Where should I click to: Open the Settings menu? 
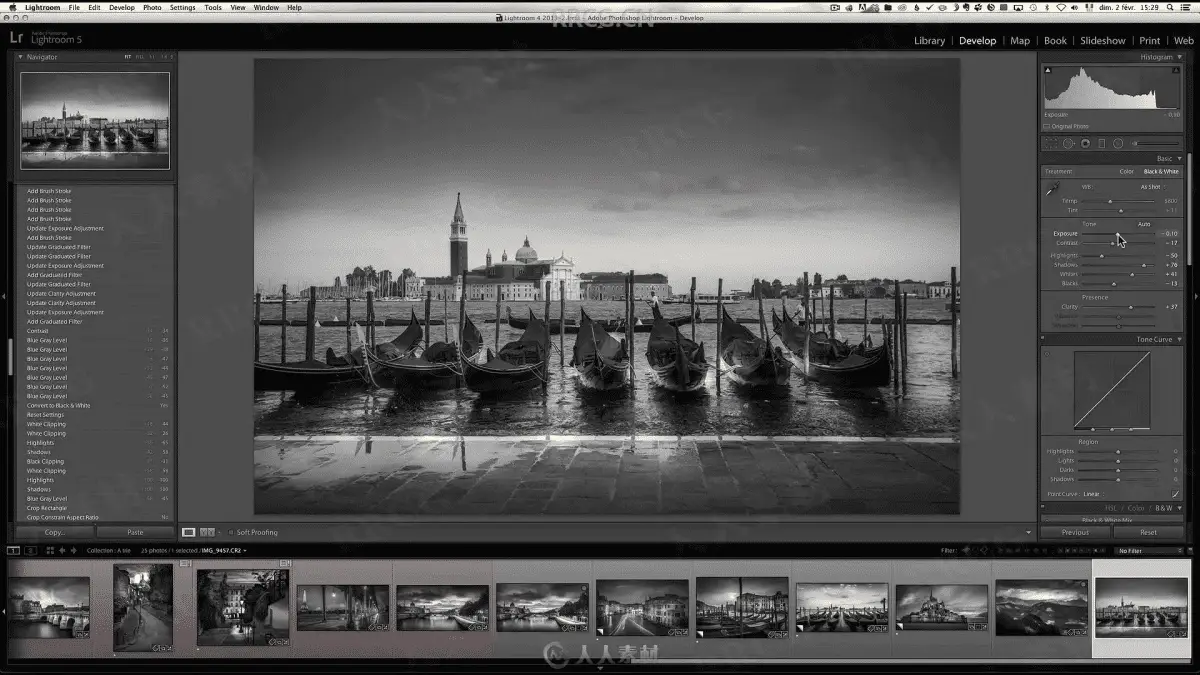pos(183,7)
